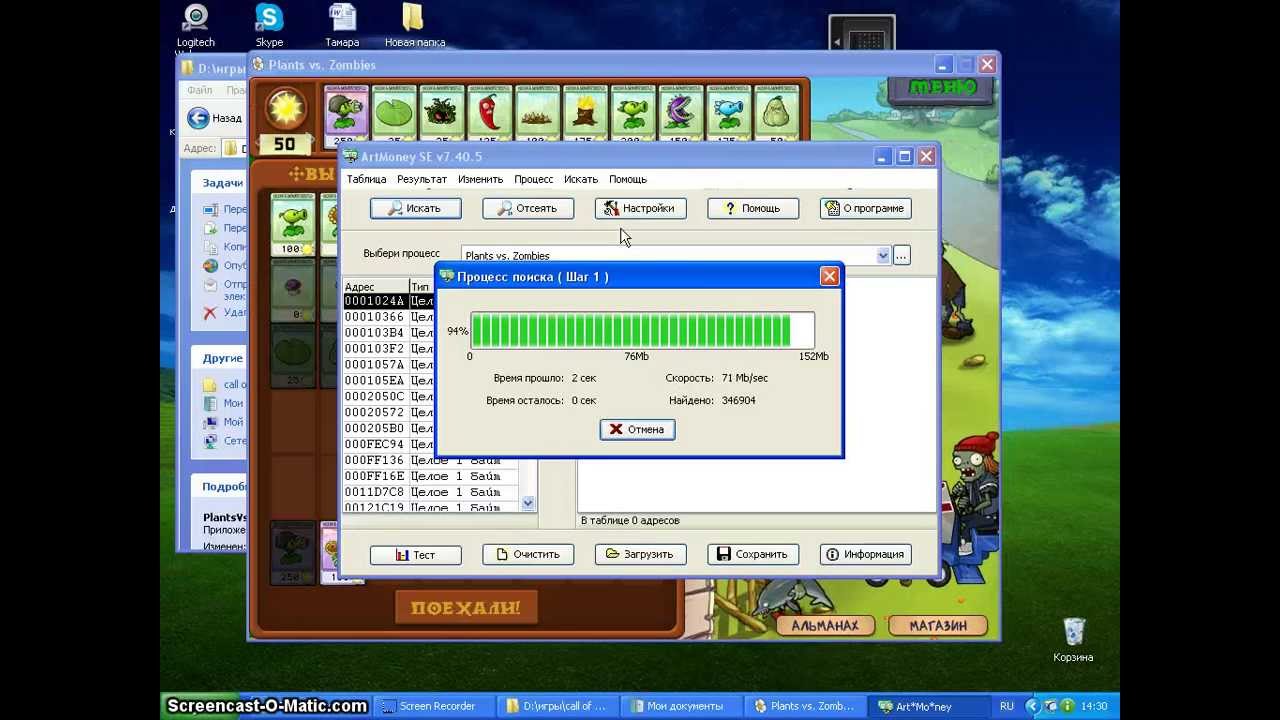Image resolution: width=1280 pixels, height=720 pixels.
Task: Select the Jalapeno seed packet
Action: point(489,115)
